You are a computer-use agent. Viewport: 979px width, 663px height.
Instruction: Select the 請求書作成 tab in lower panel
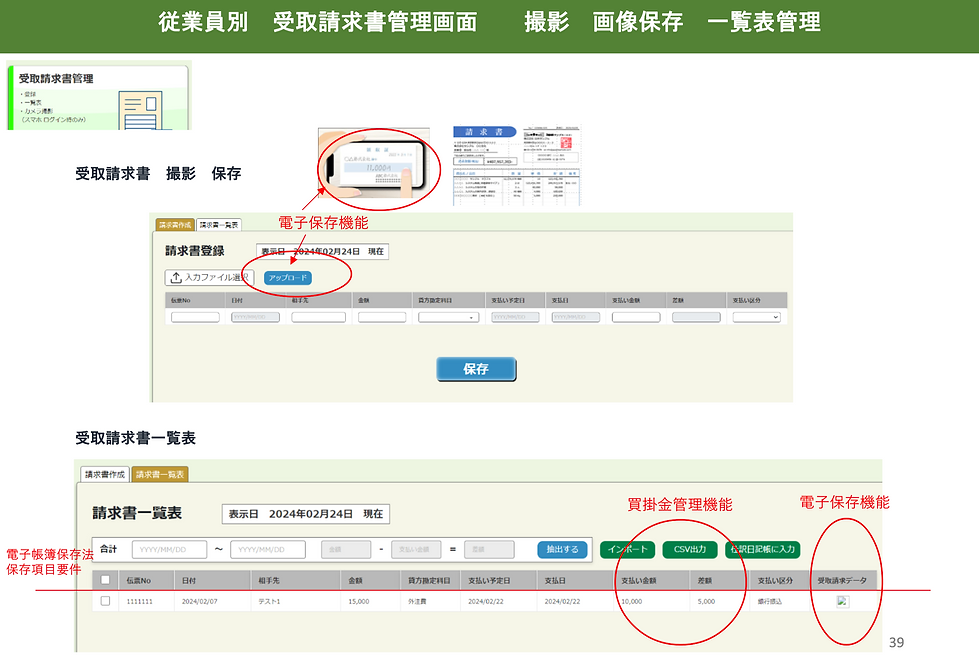coord(105,474)
